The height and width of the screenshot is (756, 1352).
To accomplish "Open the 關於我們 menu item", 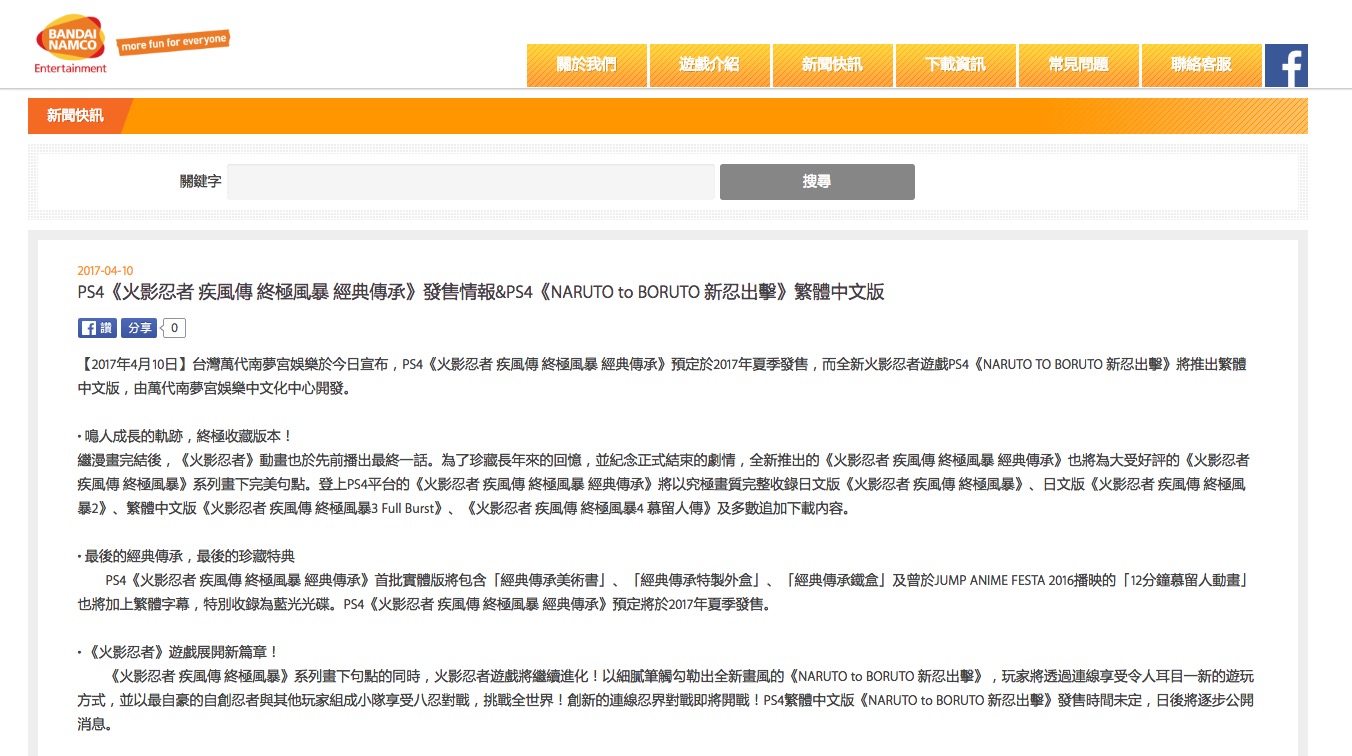I will tap(586, 65).
